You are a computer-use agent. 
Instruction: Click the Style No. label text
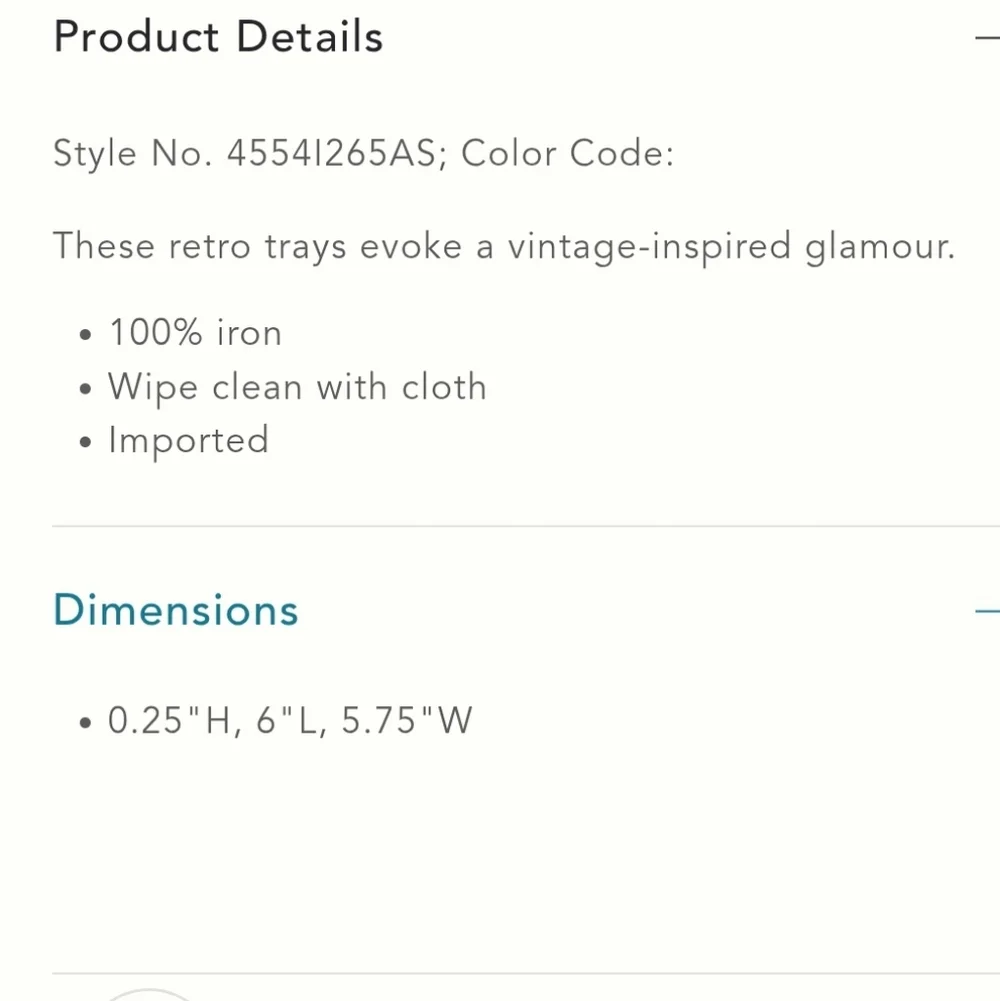(133, 153)
